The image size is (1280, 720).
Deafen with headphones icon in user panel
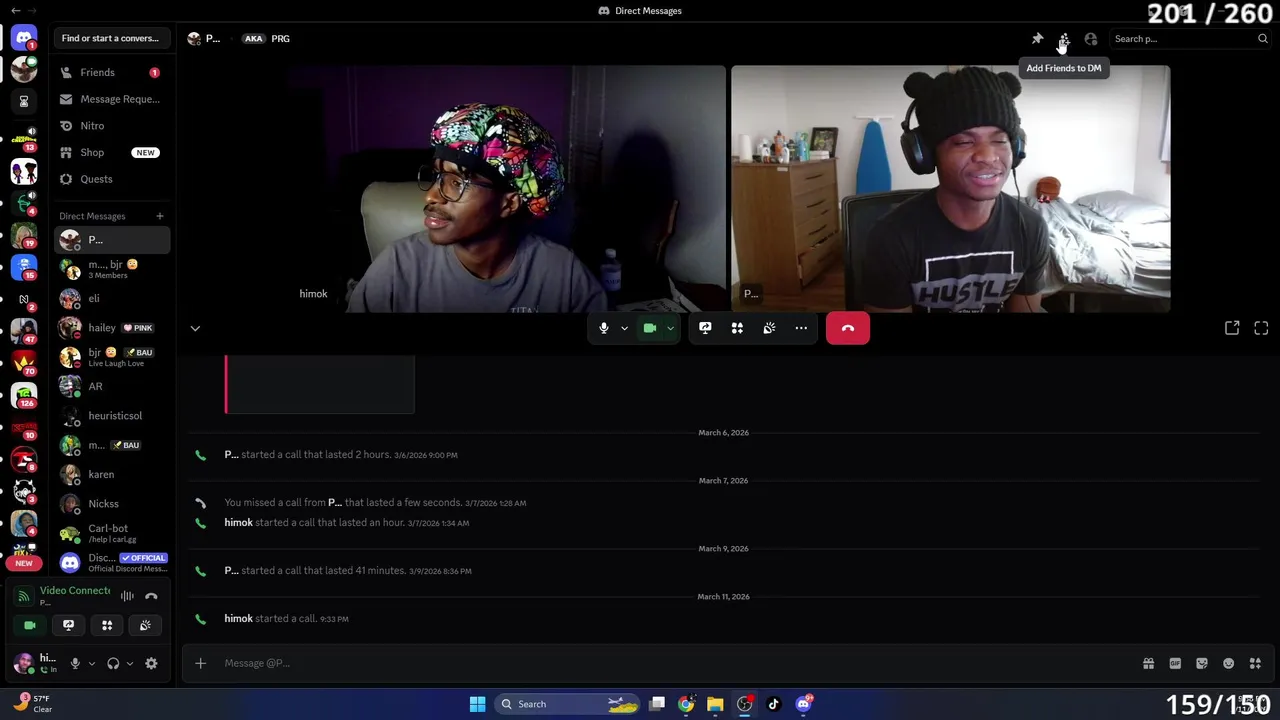(x=113, y=663)
